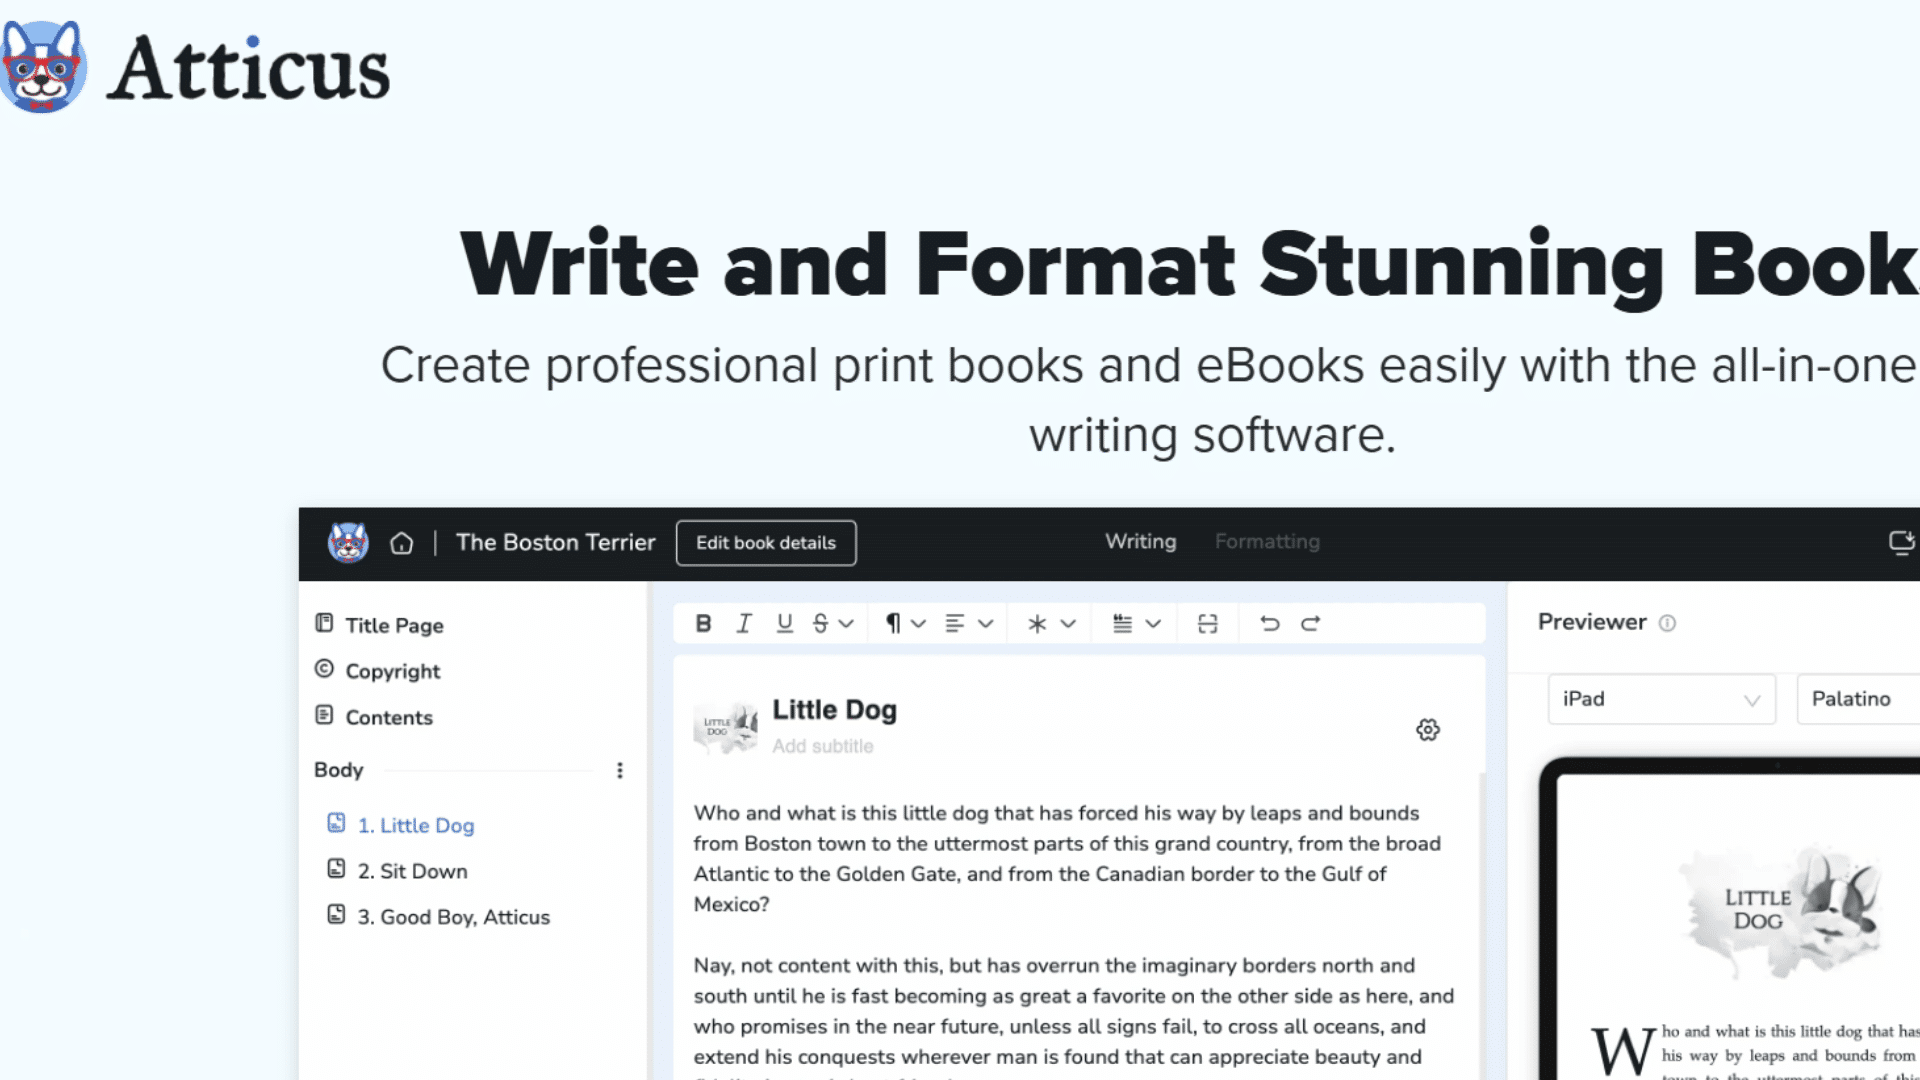Click the Little Dog chapter title
Image resolution: width=1920 pixels, height=1080 pixels.
(834, 710)
